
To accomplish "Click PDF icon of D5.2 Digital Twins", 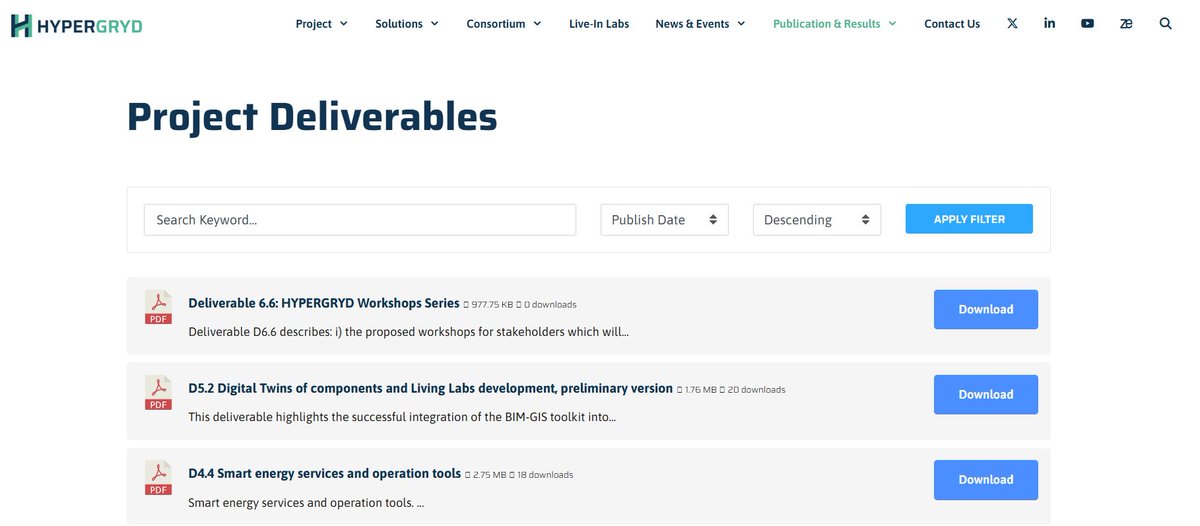I will tap(158, 392).
